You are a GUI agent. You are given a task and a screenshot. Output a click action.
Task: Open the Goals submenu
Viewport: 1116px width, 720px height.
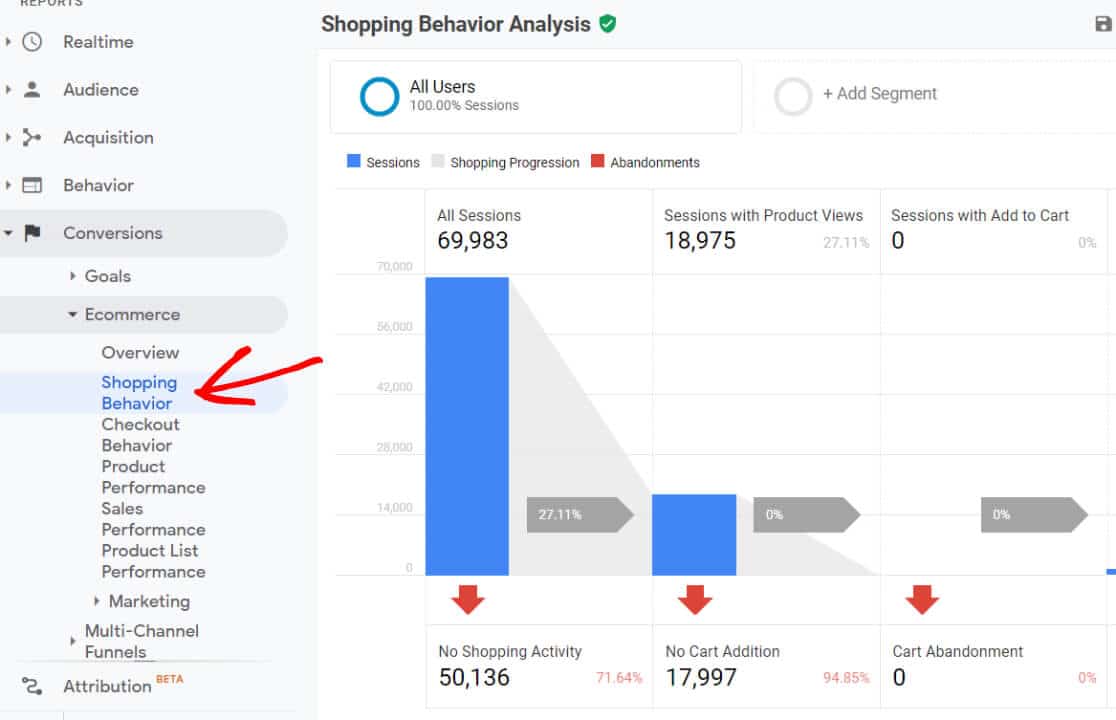pos(107,275)
